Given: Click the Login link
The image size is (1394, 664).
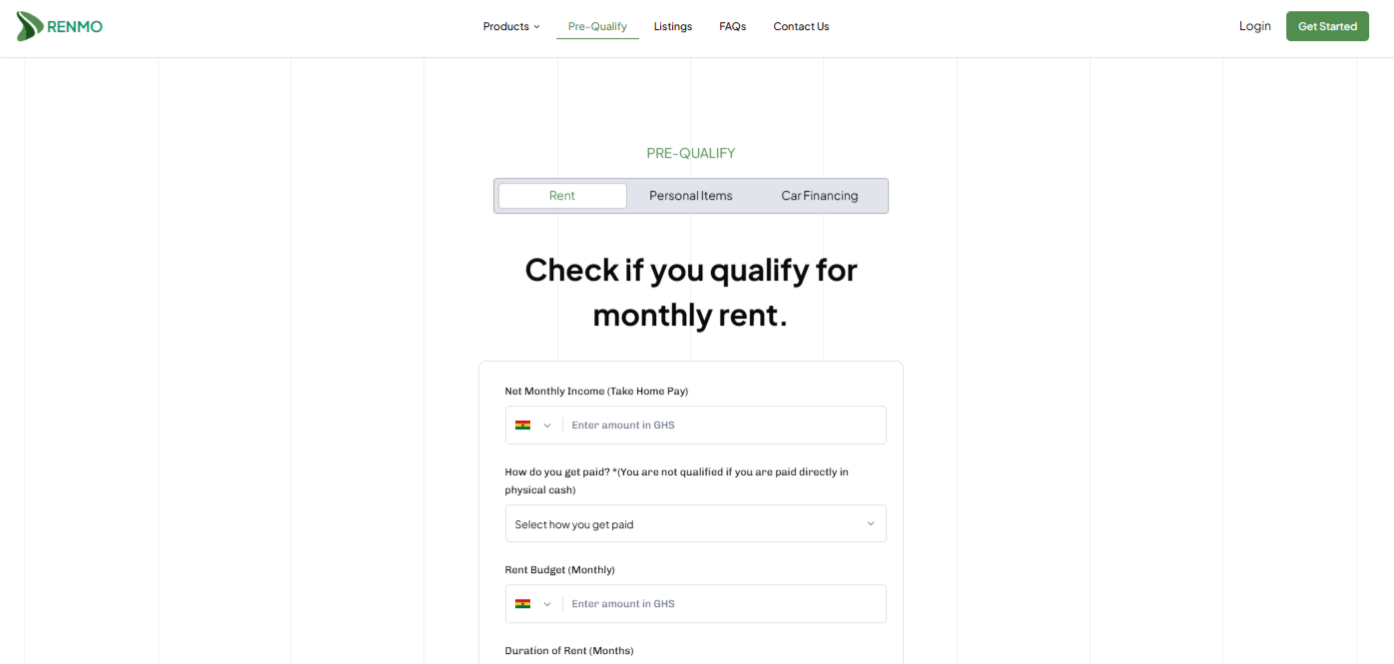Looking at the screenshot, I should [1254, 26].
